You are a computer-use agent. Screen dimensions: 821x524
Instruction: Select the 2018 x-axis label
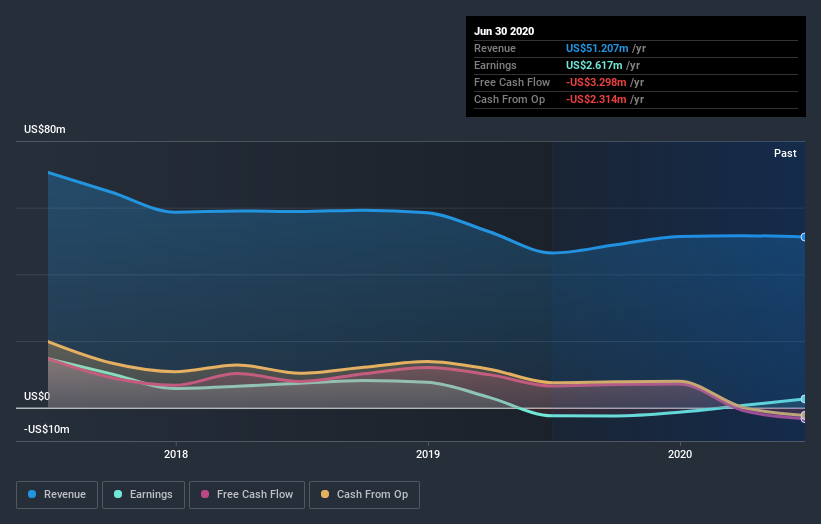pyautogui.click(x=176, y=454)
